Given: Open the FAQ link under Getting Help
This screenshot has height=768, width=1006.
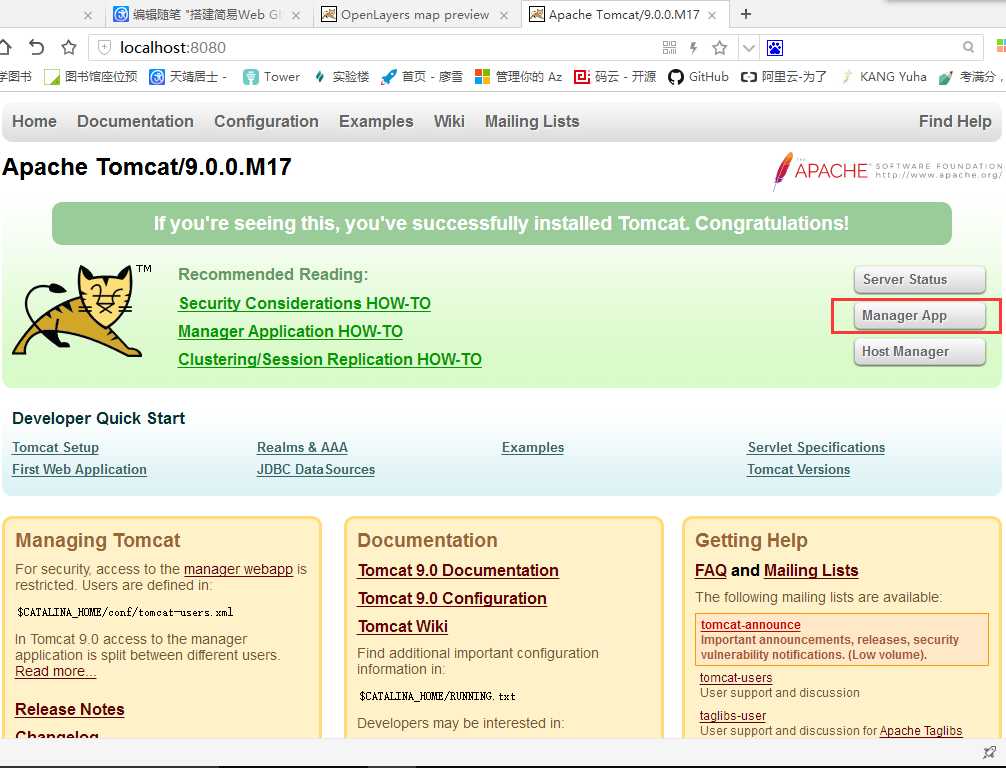Looking at the screenshot, I should coord(711,570).
